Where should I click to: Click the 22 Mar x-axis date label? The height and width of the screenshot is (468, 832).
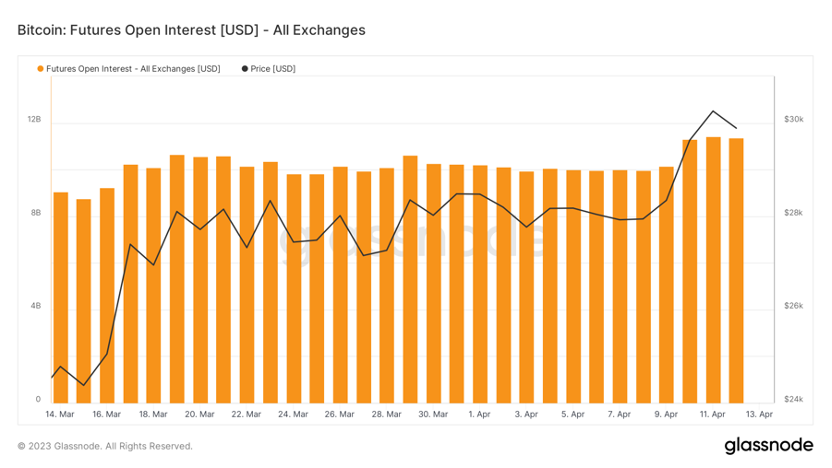246,414
